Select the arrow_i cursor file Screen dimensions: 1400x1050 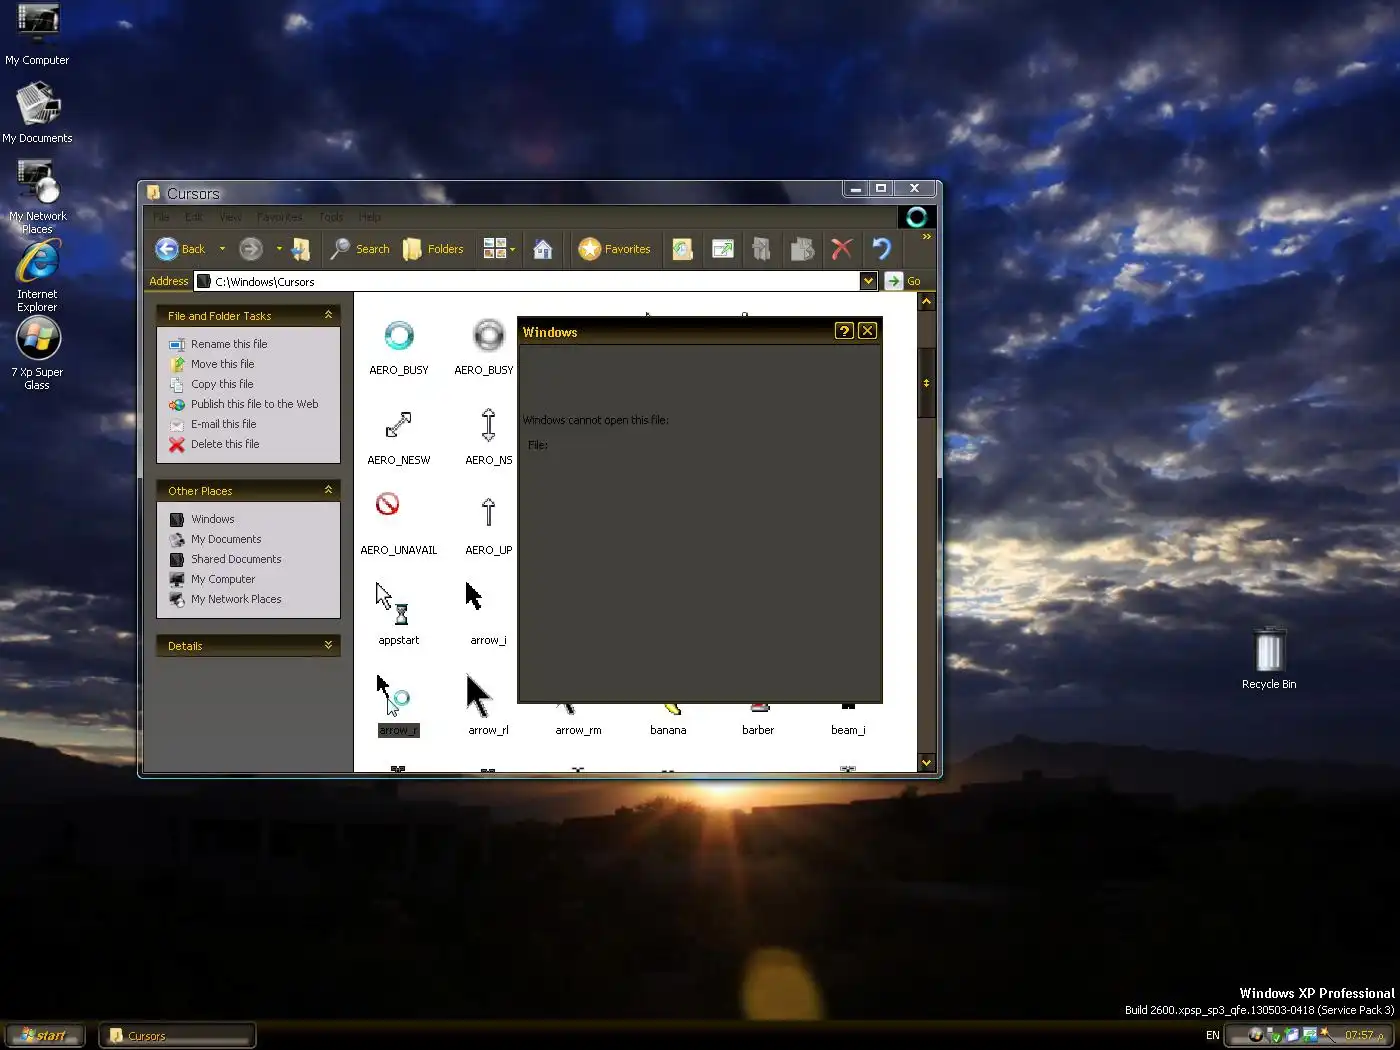click(488, 613)
